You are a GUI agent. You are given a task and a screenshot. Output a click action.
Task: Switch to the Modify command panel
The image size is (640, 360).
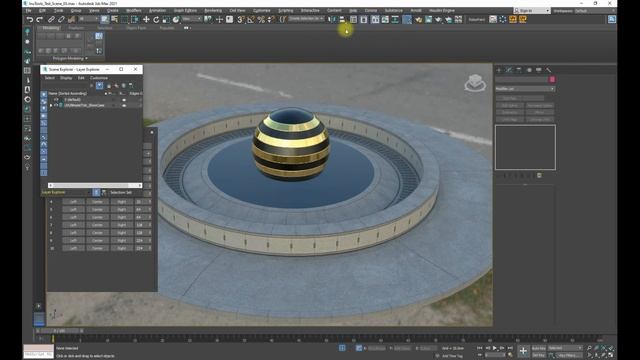coord(509,70)
